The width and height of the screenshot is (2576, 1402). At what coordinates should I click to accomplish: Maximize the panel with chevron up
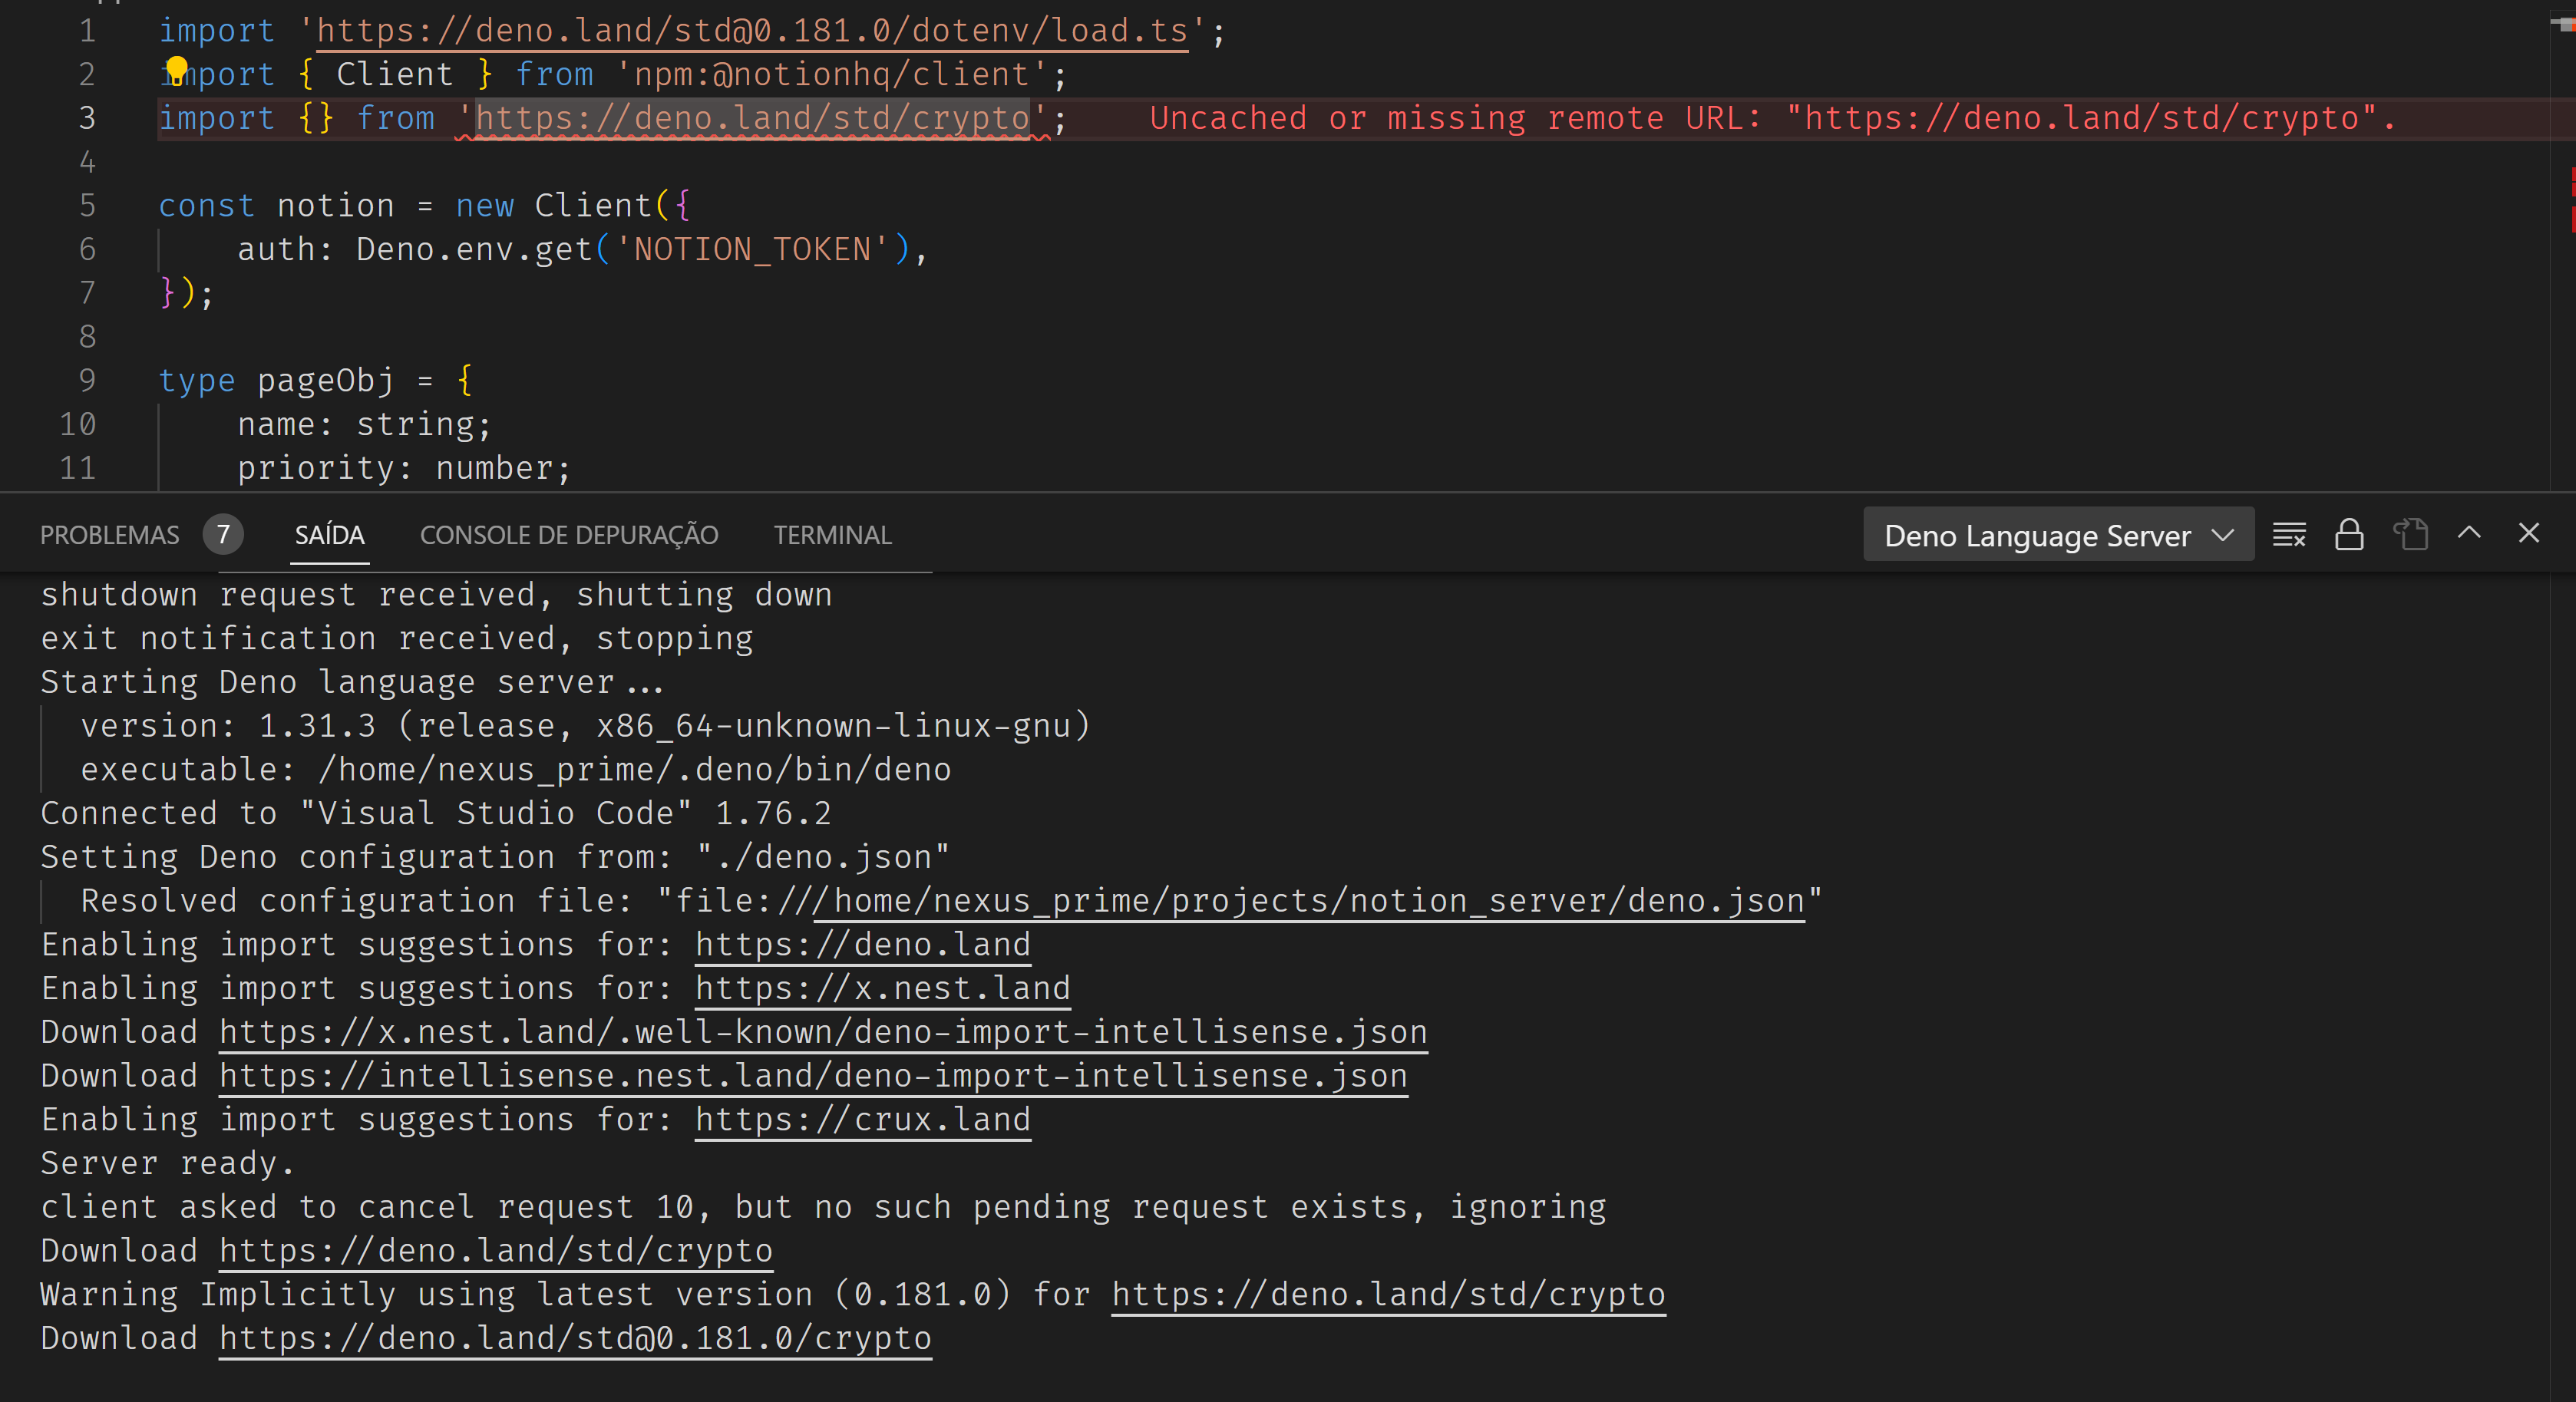pyautogui.click(x=2469, y=533)
